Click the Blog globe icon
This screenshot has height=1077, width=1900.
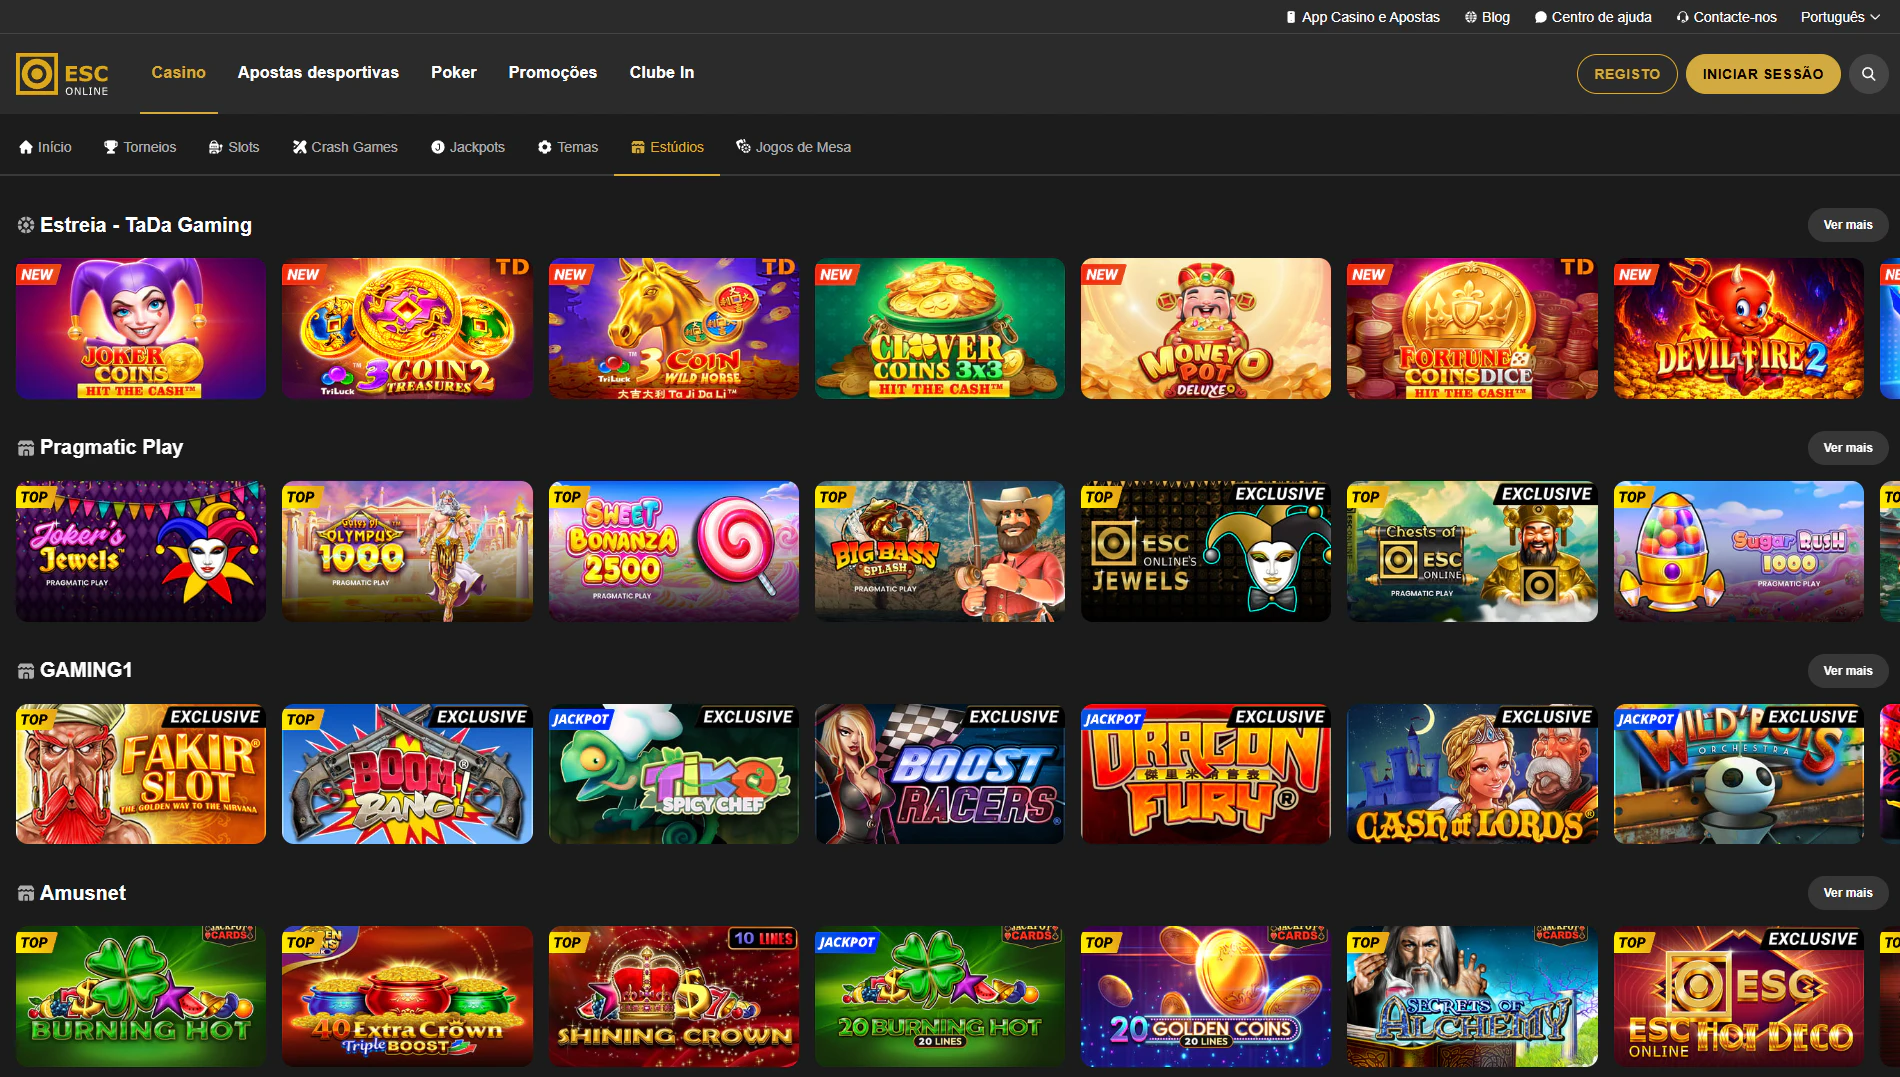click(1470, 17)
